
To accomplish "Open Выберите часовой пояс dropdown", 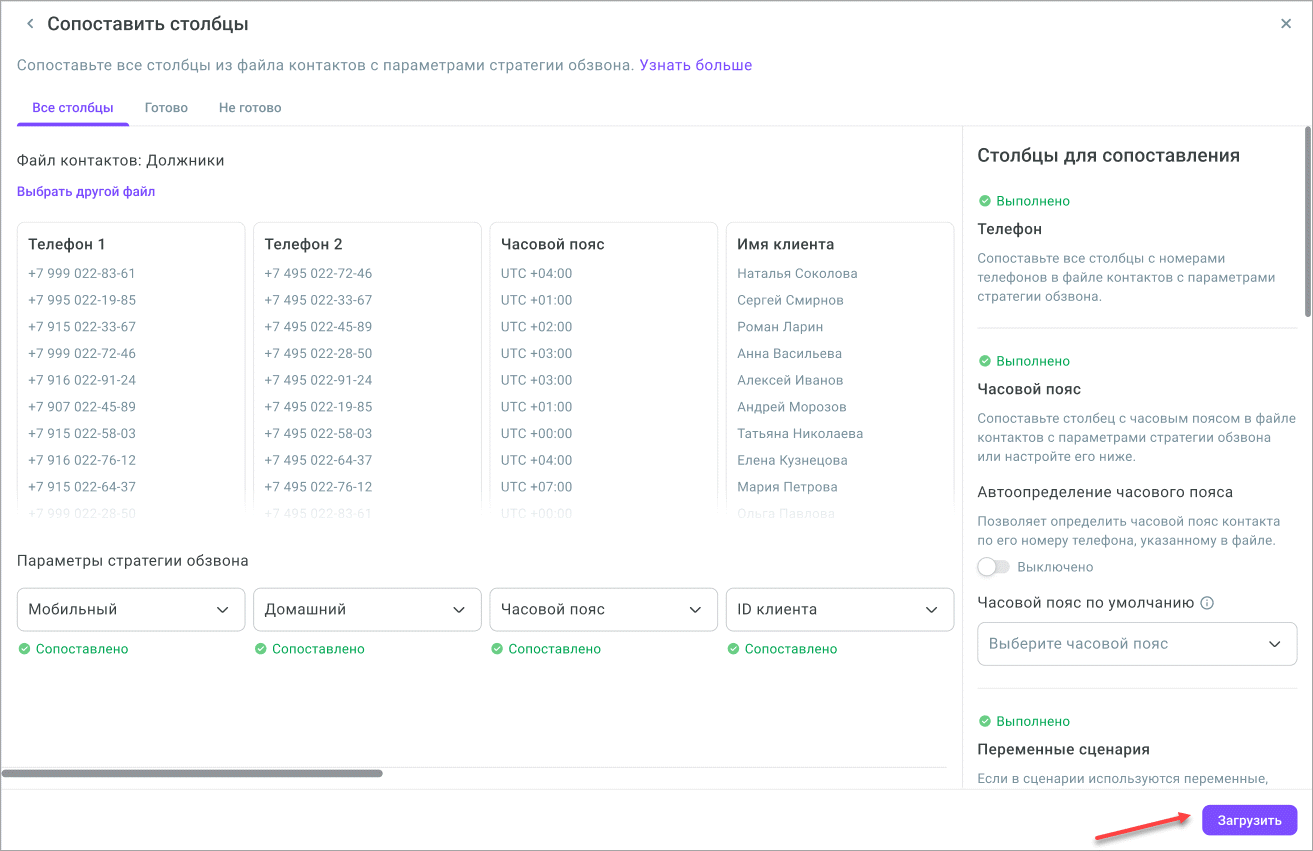I will 1136,644.
